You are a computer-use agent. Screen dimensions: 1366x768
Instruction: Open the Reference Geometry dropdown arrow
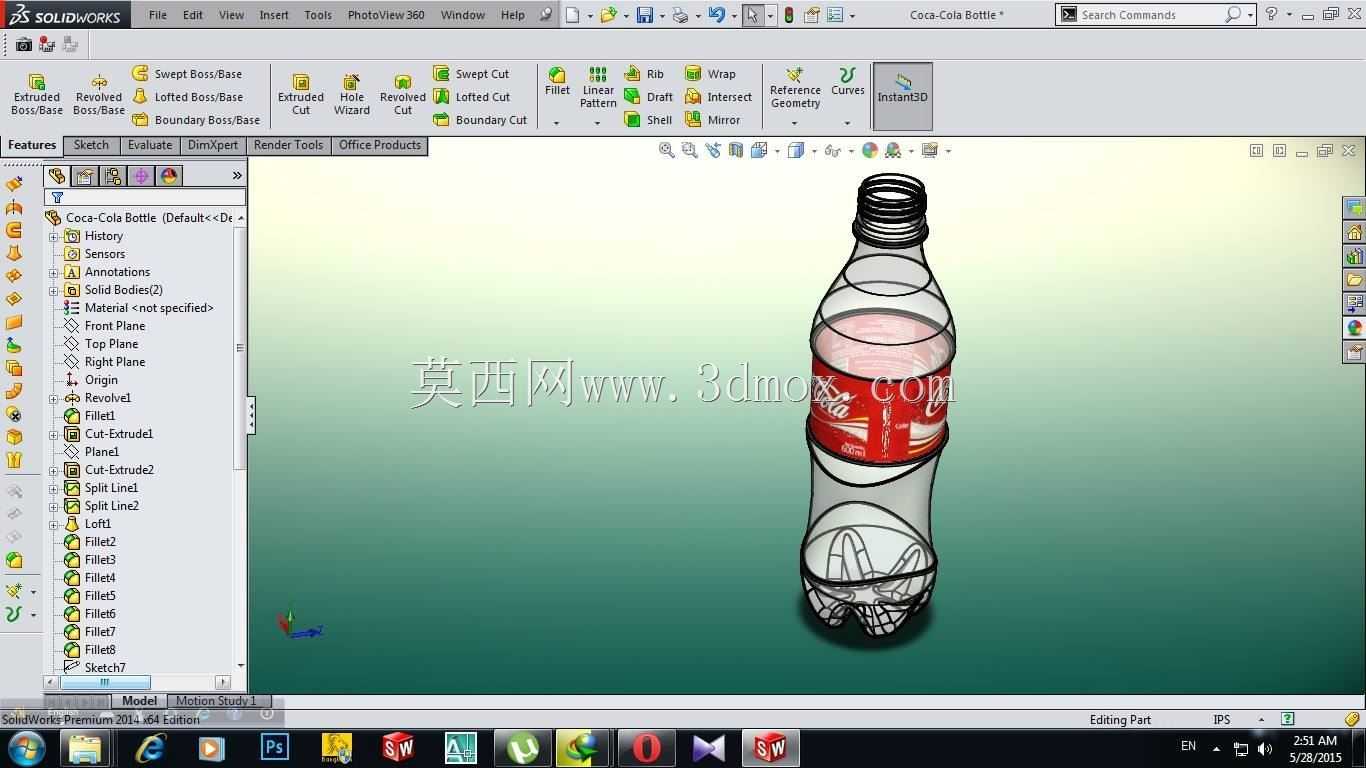click(x=794, y=123)
